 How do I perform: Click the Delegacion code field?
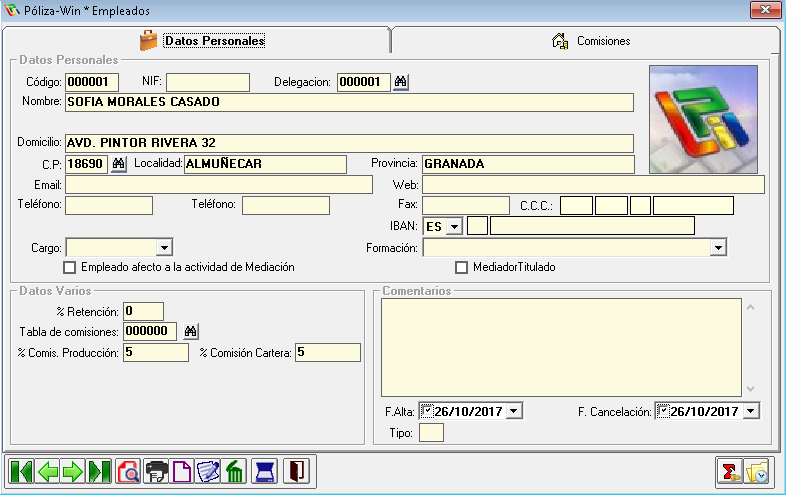coord(364,82)
